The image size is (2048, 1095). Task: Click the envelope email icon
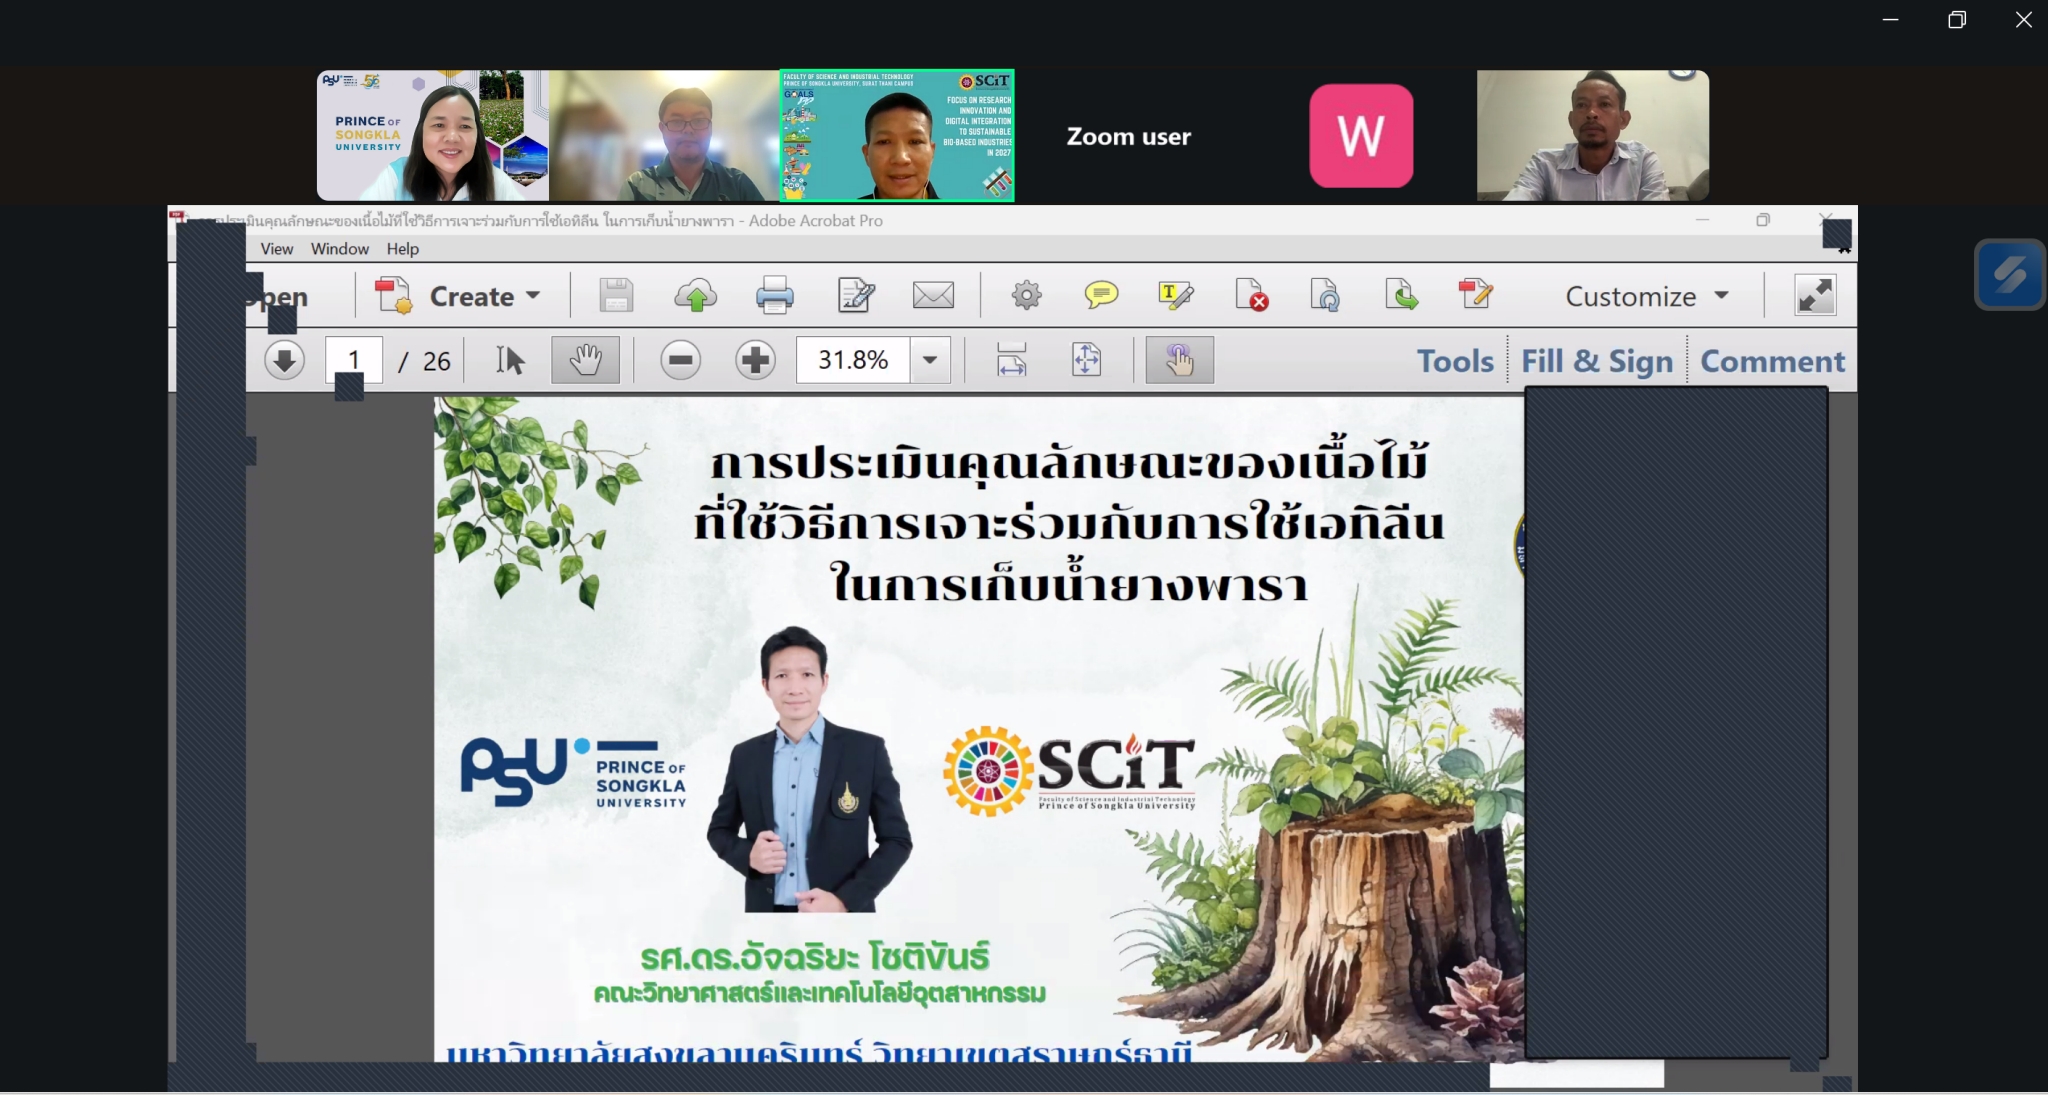pos(933,296)
